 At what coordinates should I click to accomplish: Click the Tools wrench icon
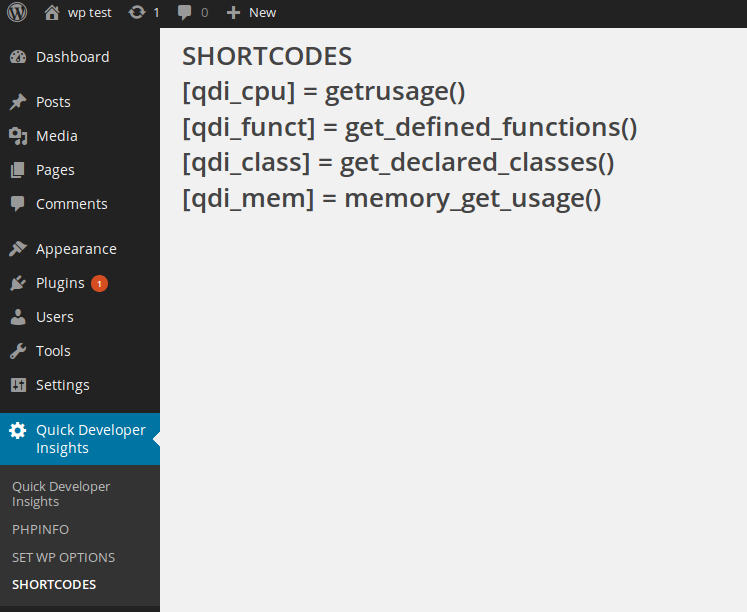click(x=18, y=351)
